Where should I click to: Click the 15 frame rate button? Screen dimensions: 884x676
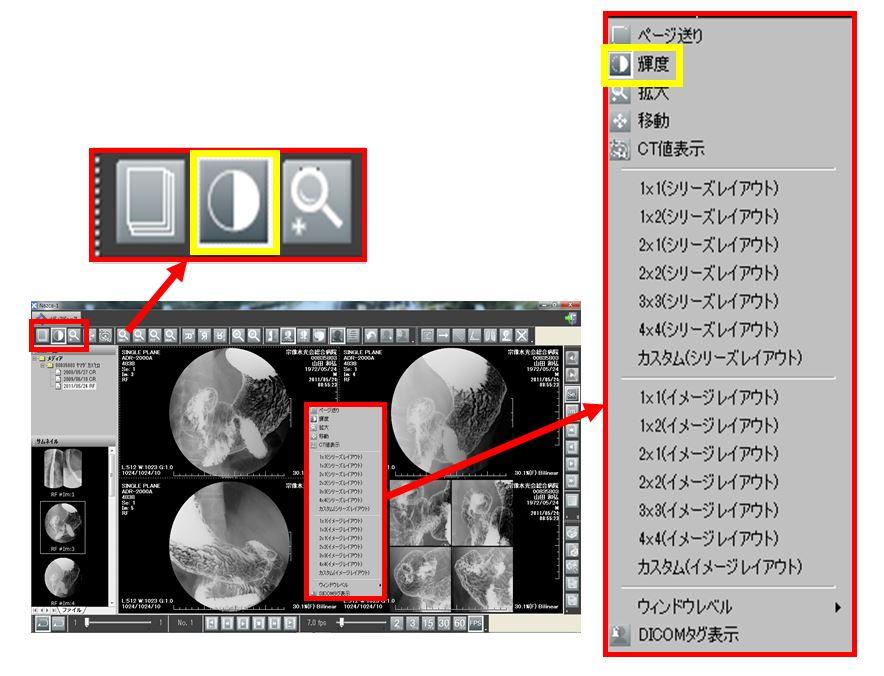[x=428, y=623]
